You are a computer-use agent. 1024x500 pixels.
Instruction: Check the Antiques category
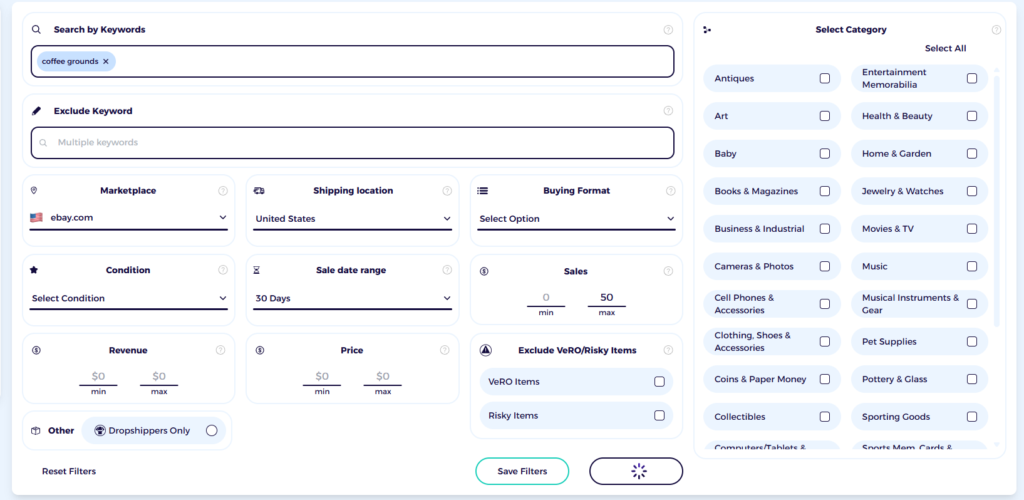point(825,78)
